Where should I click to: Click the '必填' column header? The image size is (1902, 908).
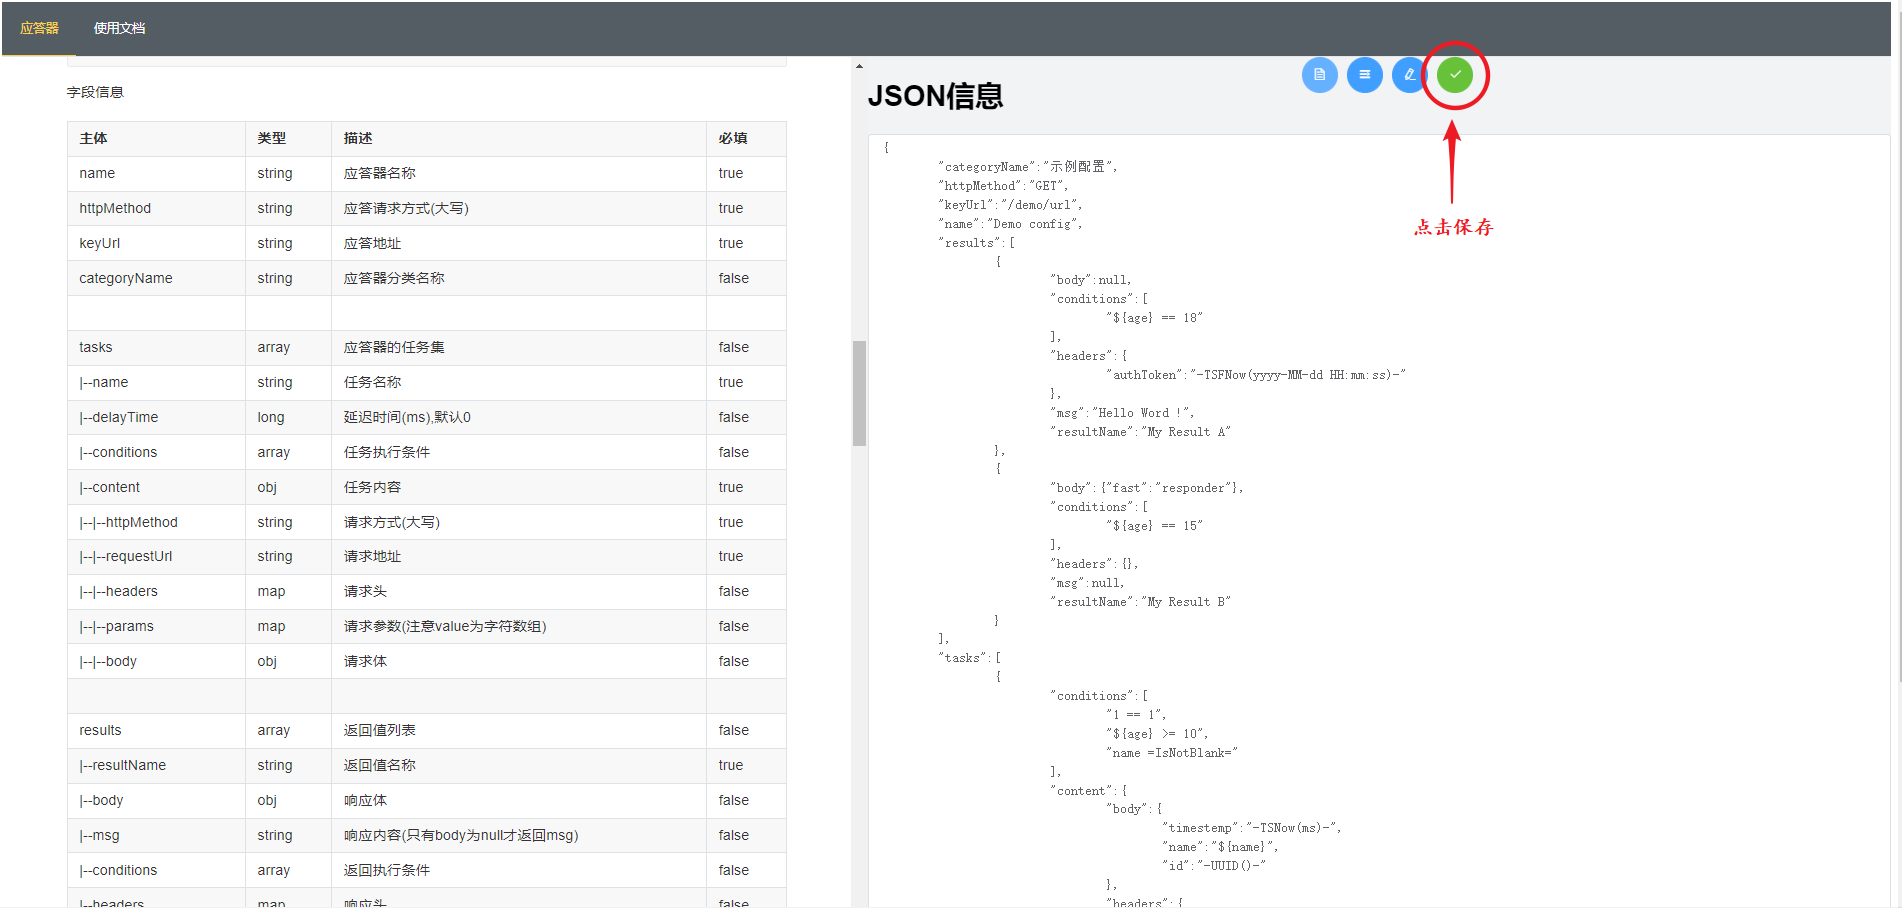pyautogui.click(x=746, y=138)
